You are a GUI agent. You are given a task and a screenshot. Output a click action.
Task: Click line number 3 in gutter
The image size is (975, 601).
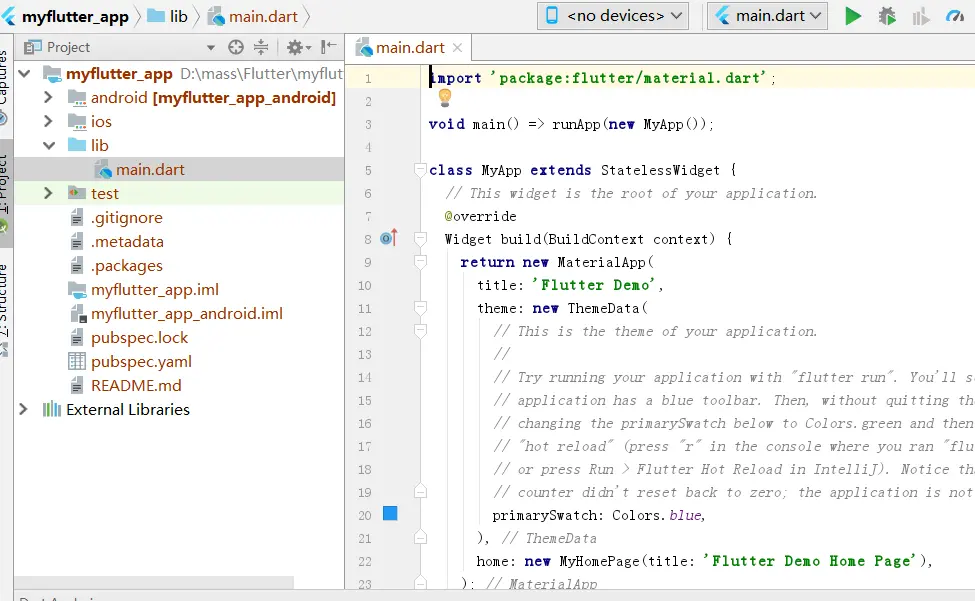(368, 124)
